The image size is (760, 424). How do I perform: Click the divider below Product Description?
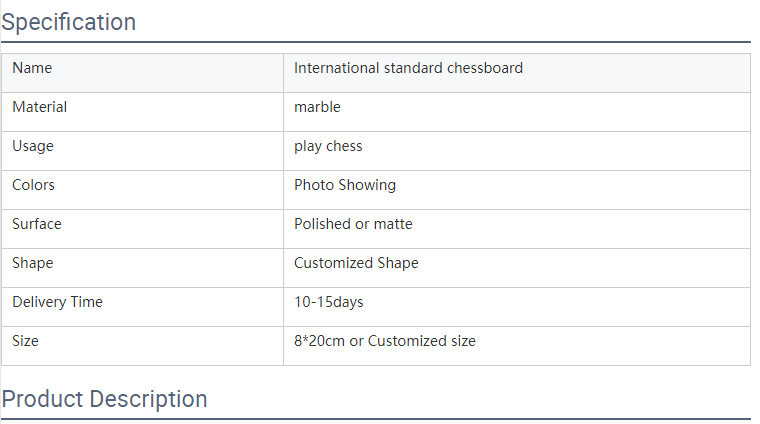pyautogui.click(x=376, y=419)
